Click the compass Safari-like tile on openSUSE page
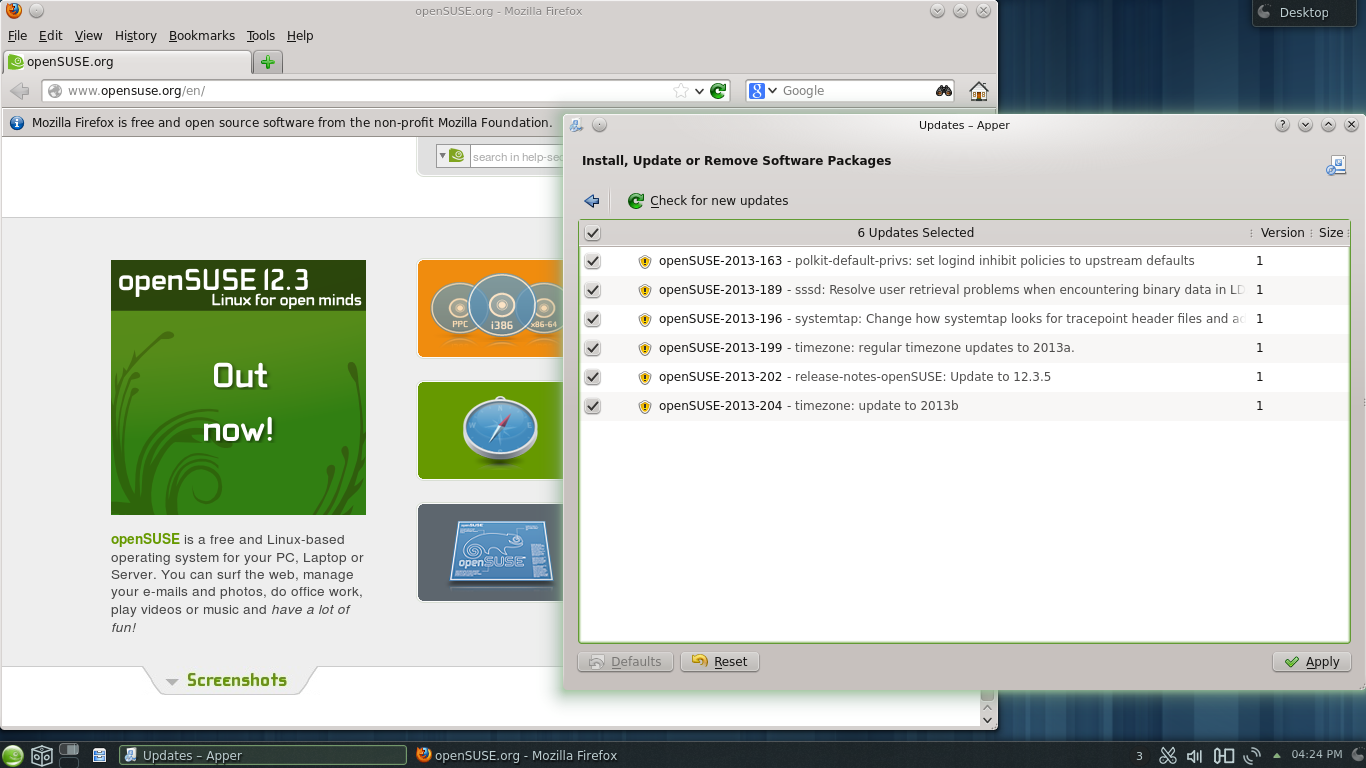This screenshot has height=768, width=1366. click(490, 430)
